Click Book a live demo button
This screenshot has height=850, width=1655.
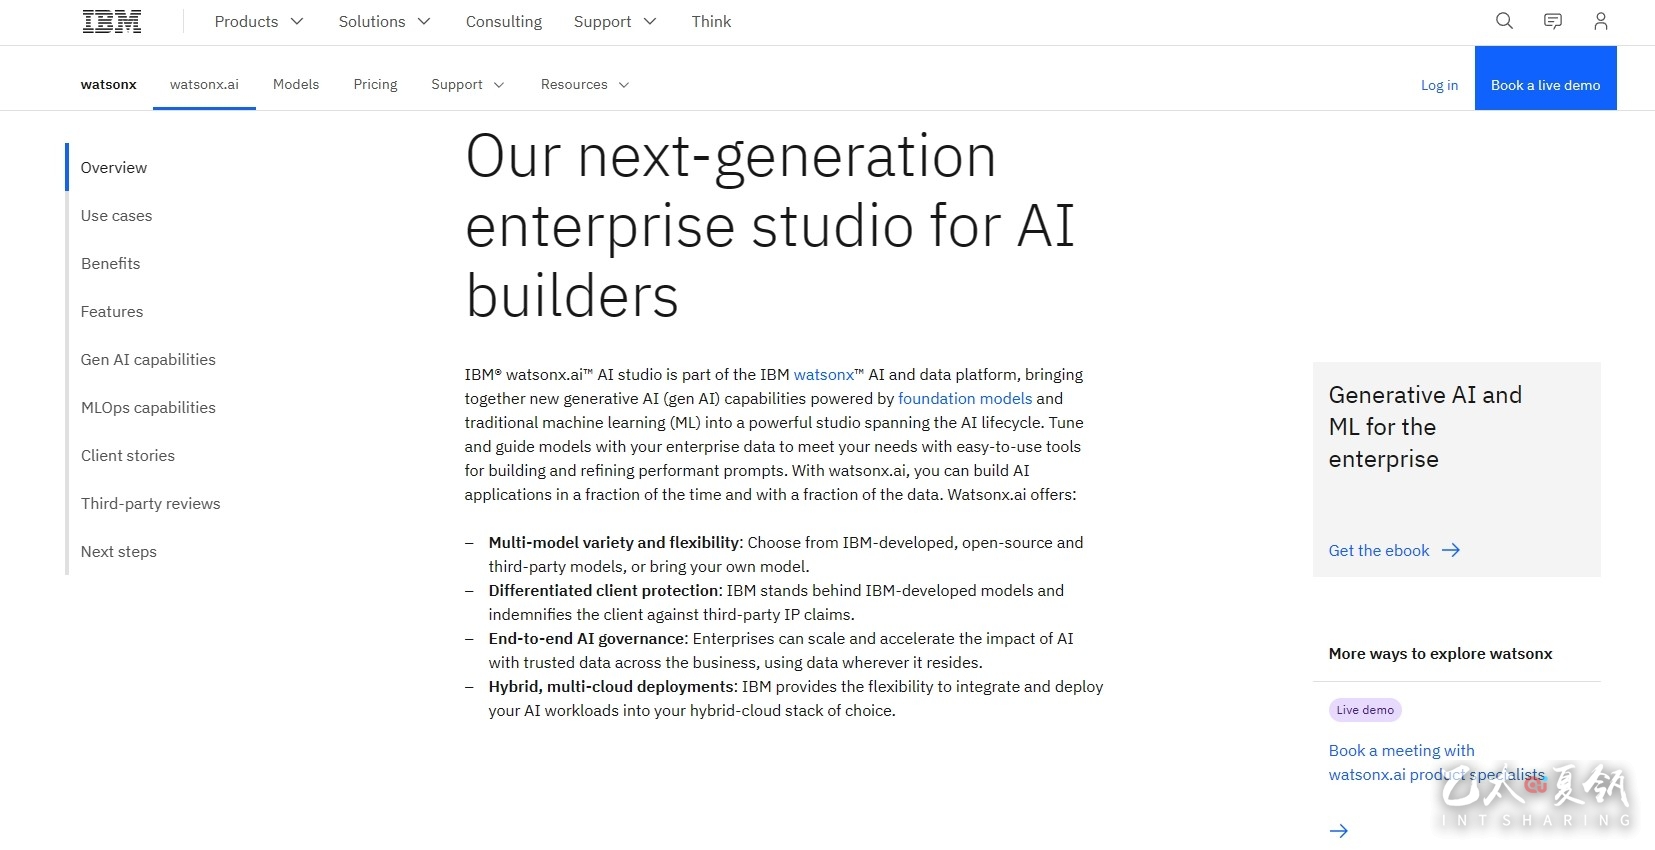(1545, 78)
